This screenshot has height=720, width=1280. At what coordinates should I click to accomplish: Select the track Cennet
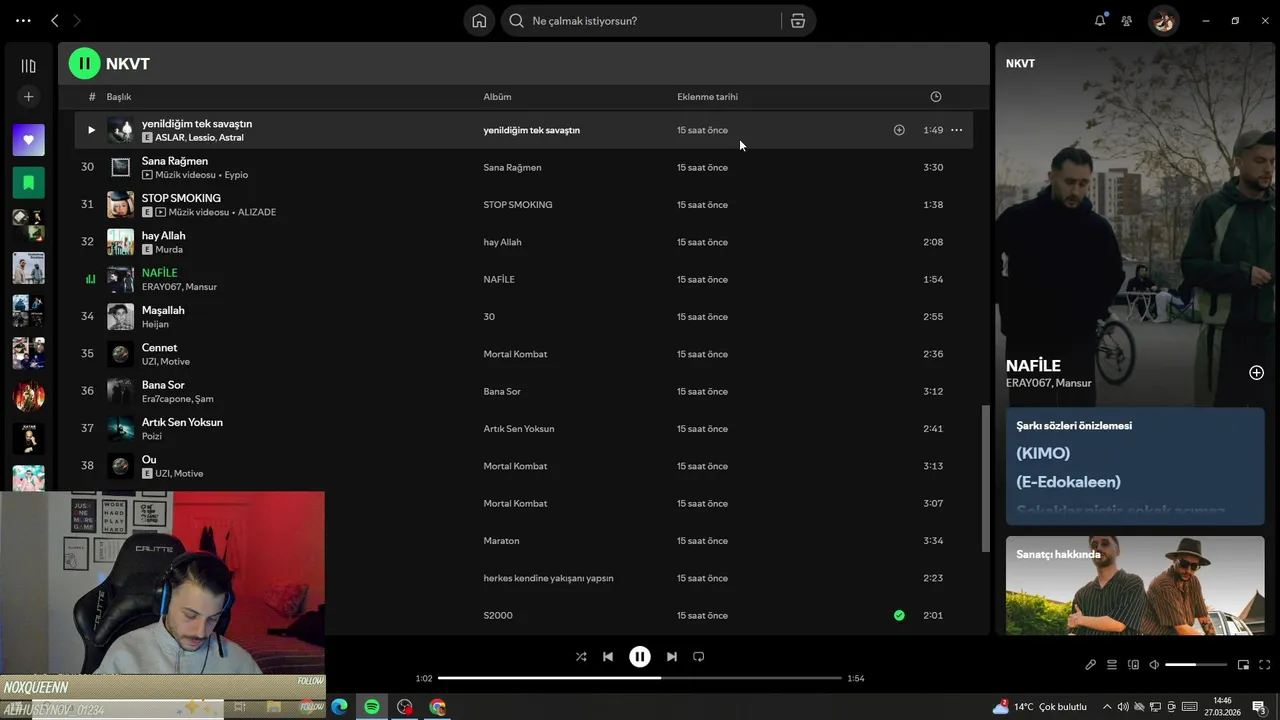tap(159, 348)
